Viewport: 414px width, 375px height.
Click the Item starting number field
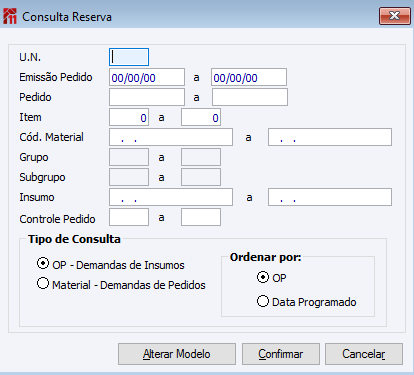(129, 117)
